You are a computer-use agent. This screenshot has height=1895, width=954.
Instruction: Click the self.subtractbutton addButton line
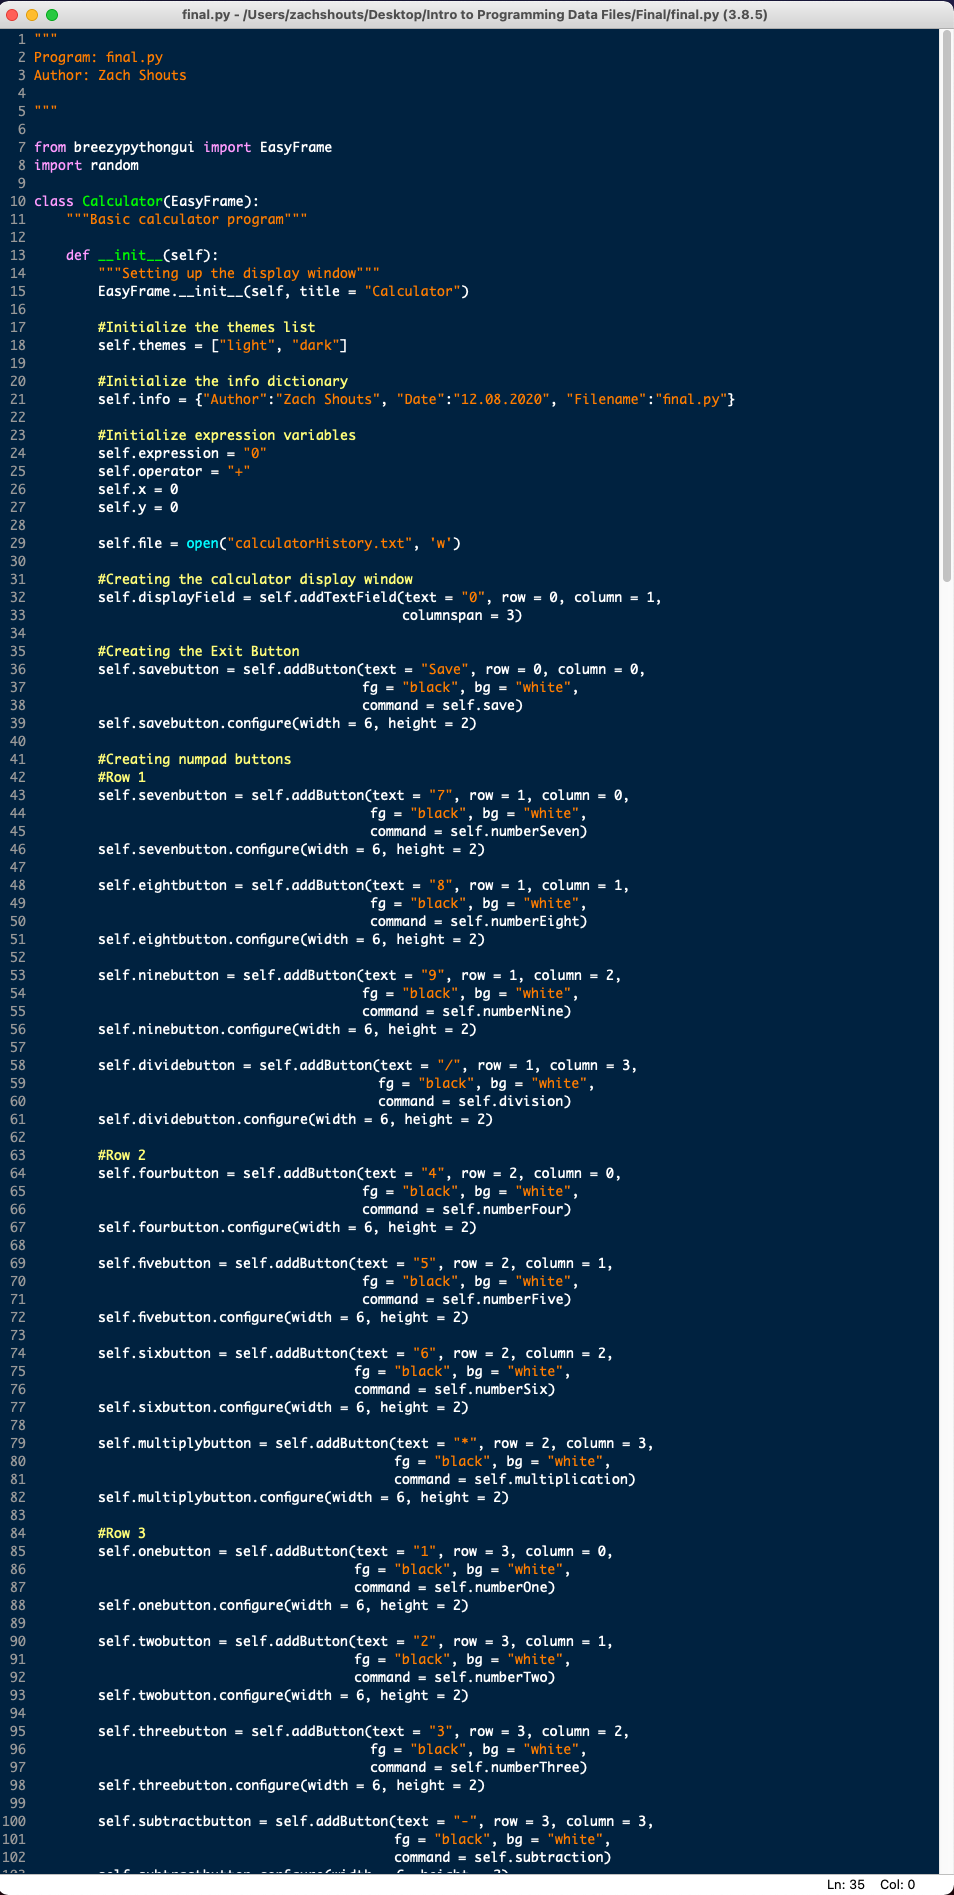click(x=376, y=1821)
